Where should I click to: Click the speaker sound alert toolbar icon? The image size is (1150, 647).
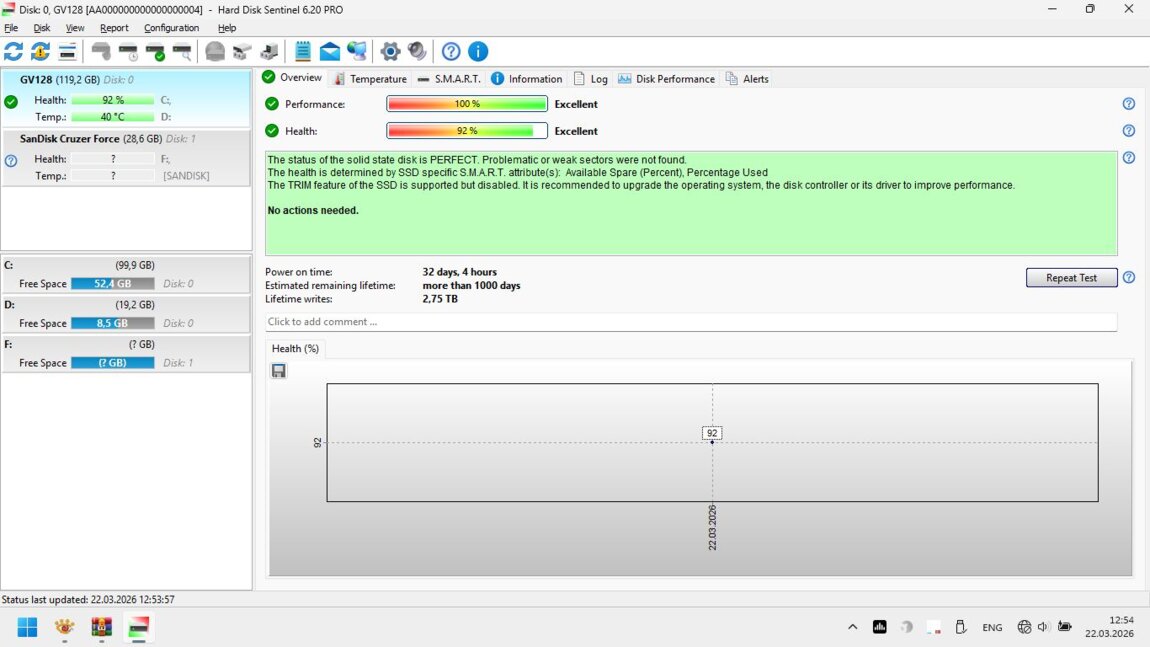coord(417,51)
